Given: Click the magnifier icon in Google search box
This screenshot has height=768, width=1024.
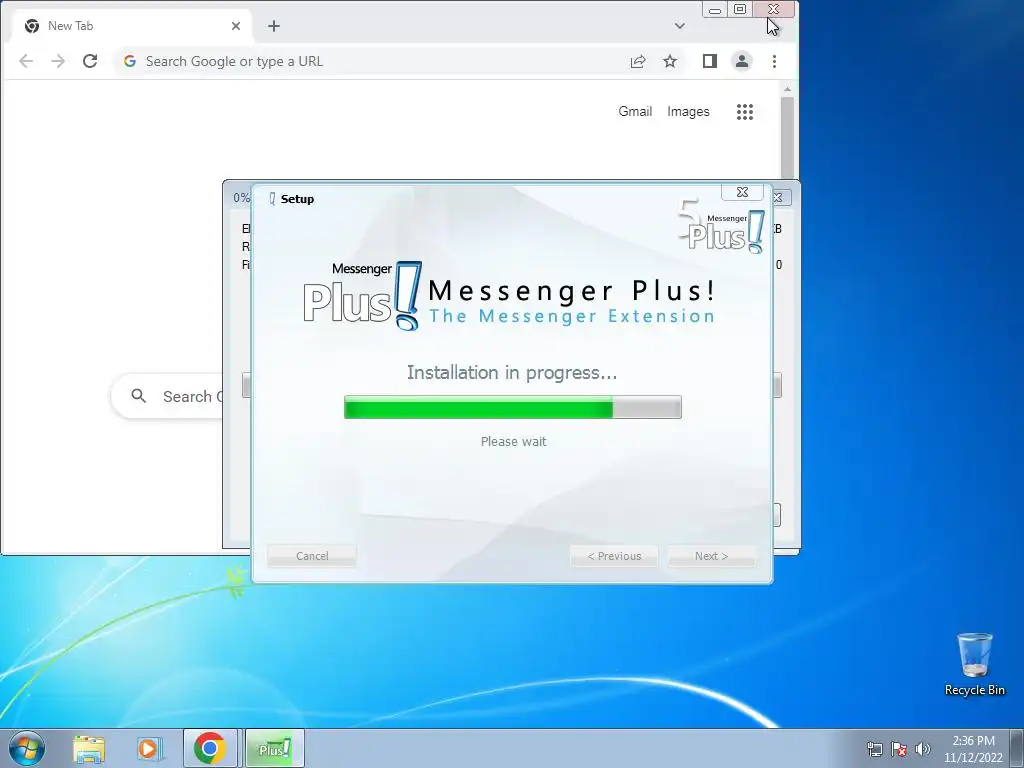Looking at the screenshot, I should 138,396.
